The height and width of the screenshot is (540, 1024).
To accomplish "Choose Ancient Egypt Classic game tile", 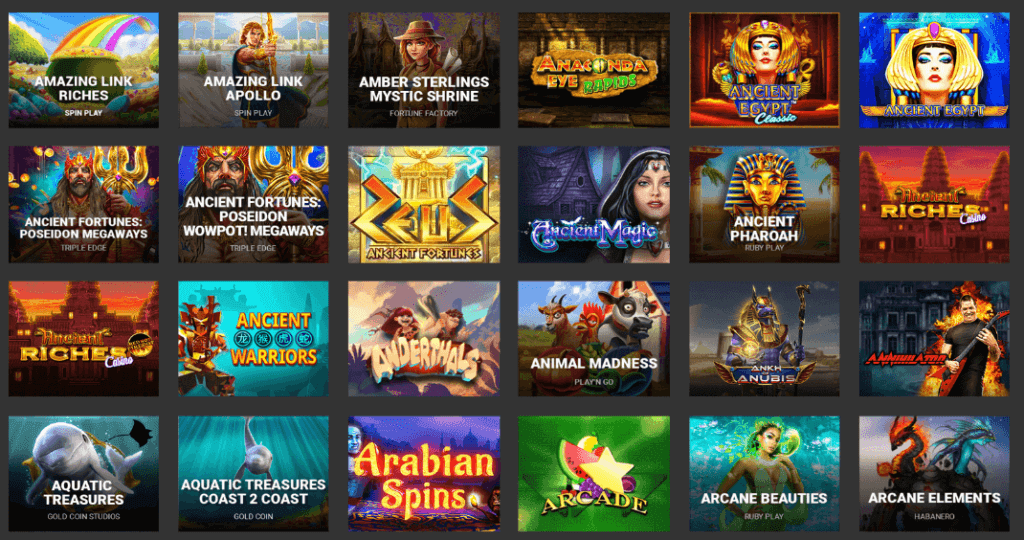I will 764,70.
